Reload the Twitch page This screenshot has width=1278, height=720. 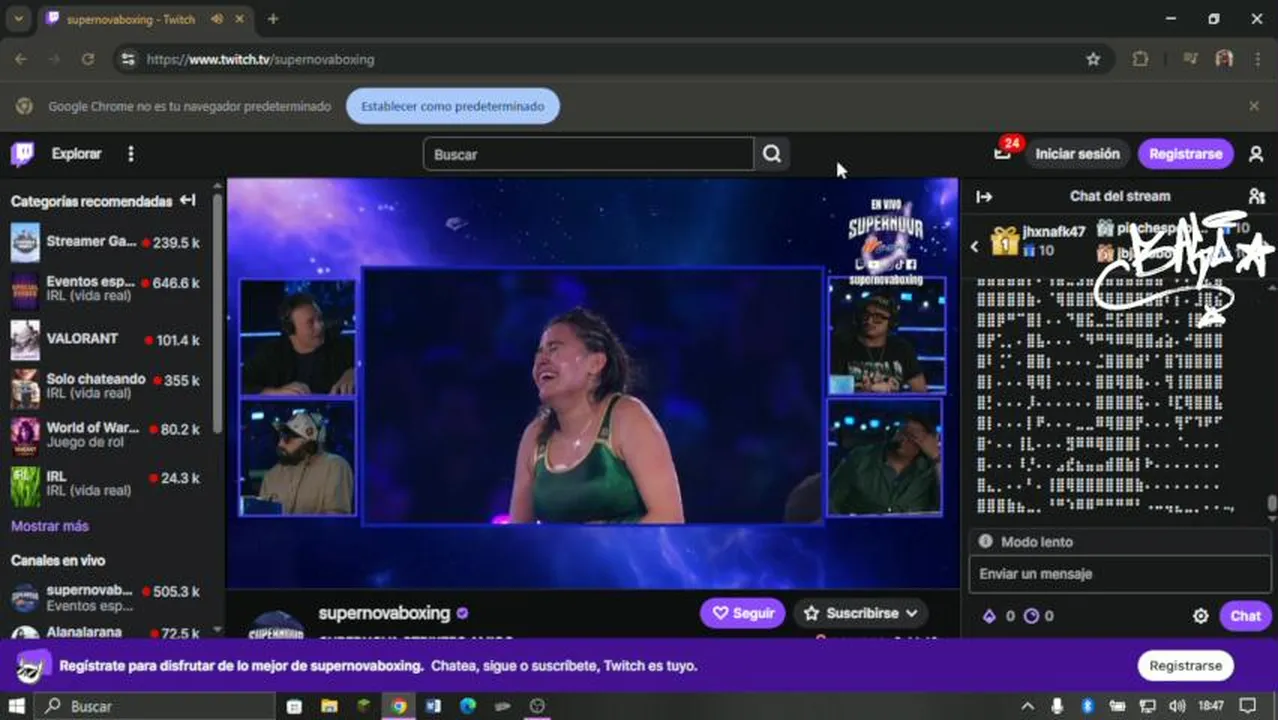pos(88,59)
